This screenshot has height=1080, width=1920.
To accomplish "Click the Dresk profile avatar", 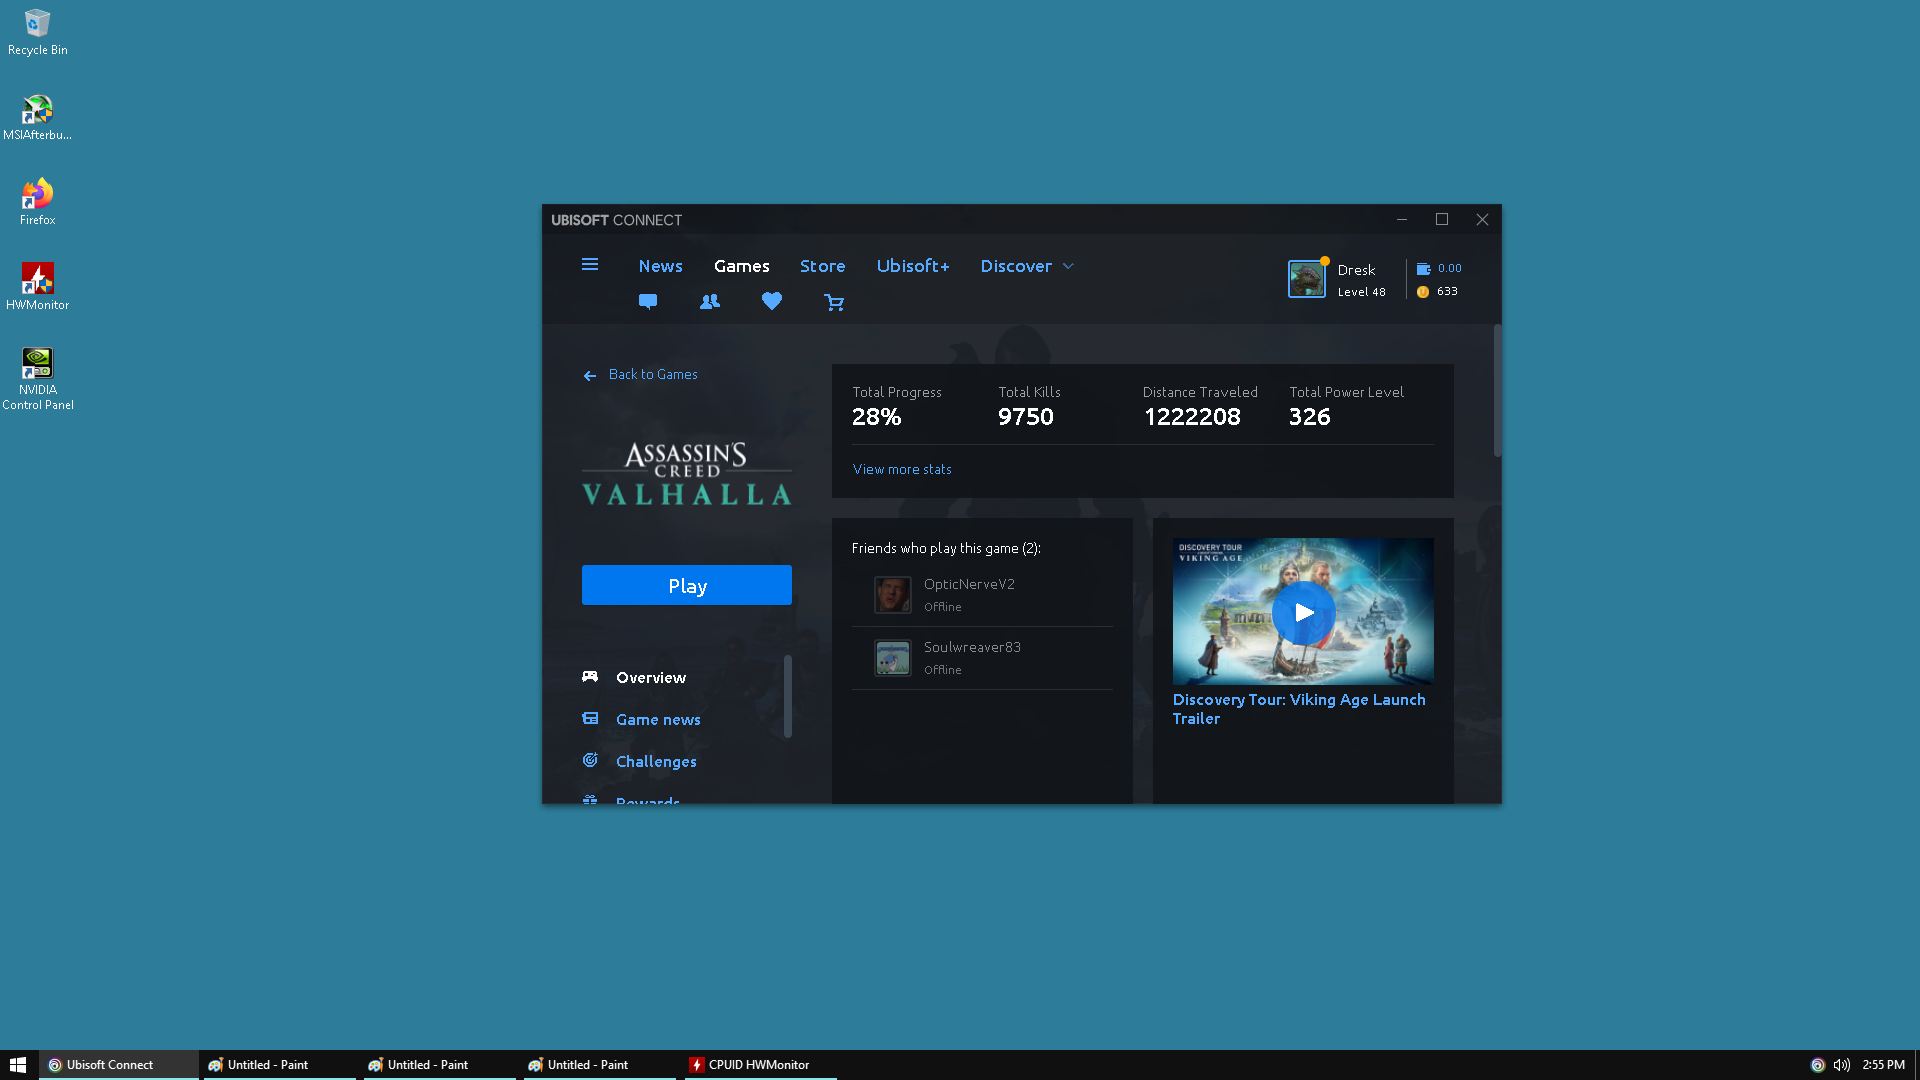I will pos(1306,279).
